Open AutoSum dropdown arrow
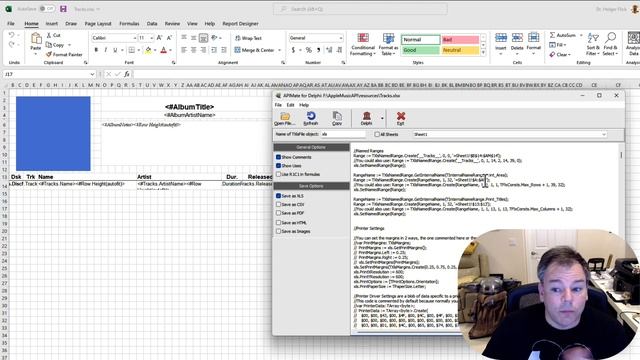 581,36
